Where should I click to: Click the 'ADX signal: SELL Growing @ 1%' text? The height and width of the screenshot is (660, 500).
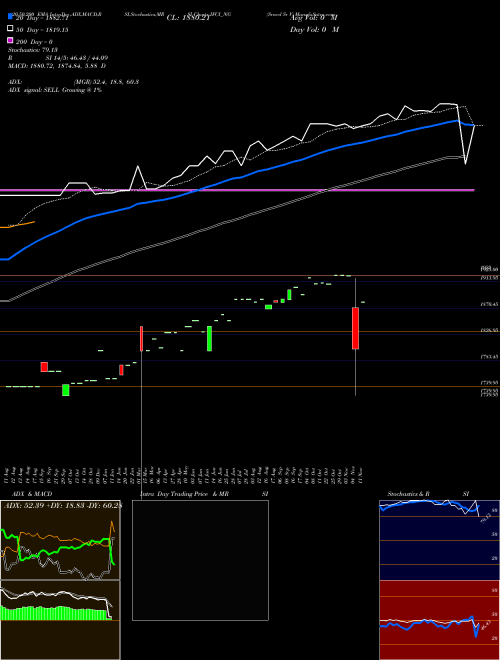pyautogui.click(x=55, y=90)
